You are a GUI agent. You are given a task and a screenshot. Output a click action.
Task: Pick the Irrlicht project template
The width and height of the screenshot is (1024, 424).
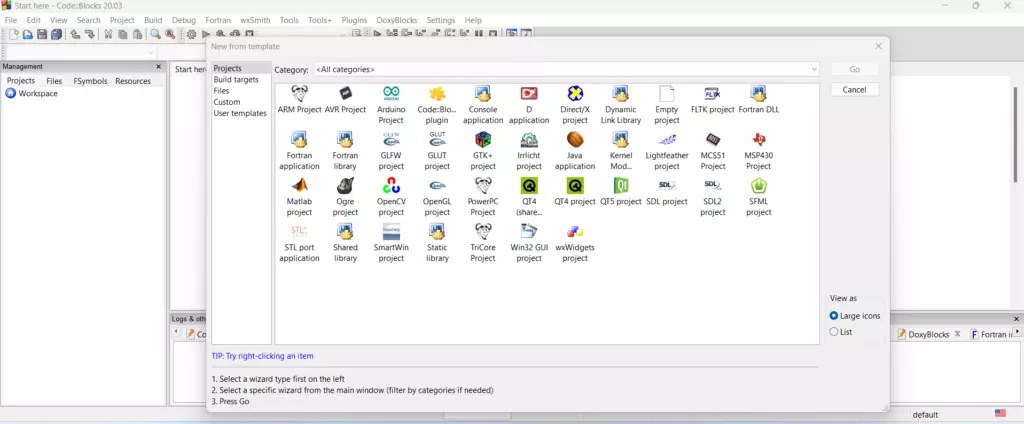click(529, 151)
